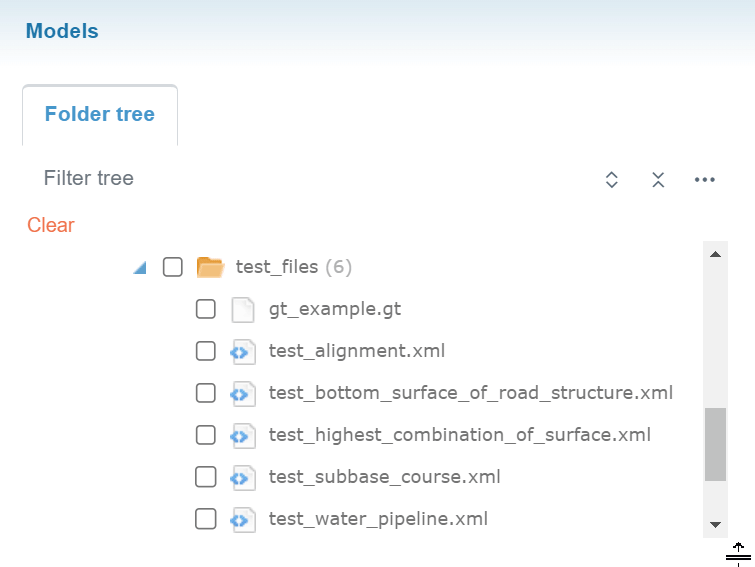
Task: Click the panel resize handle at bottom right
Action: (738, 552)
